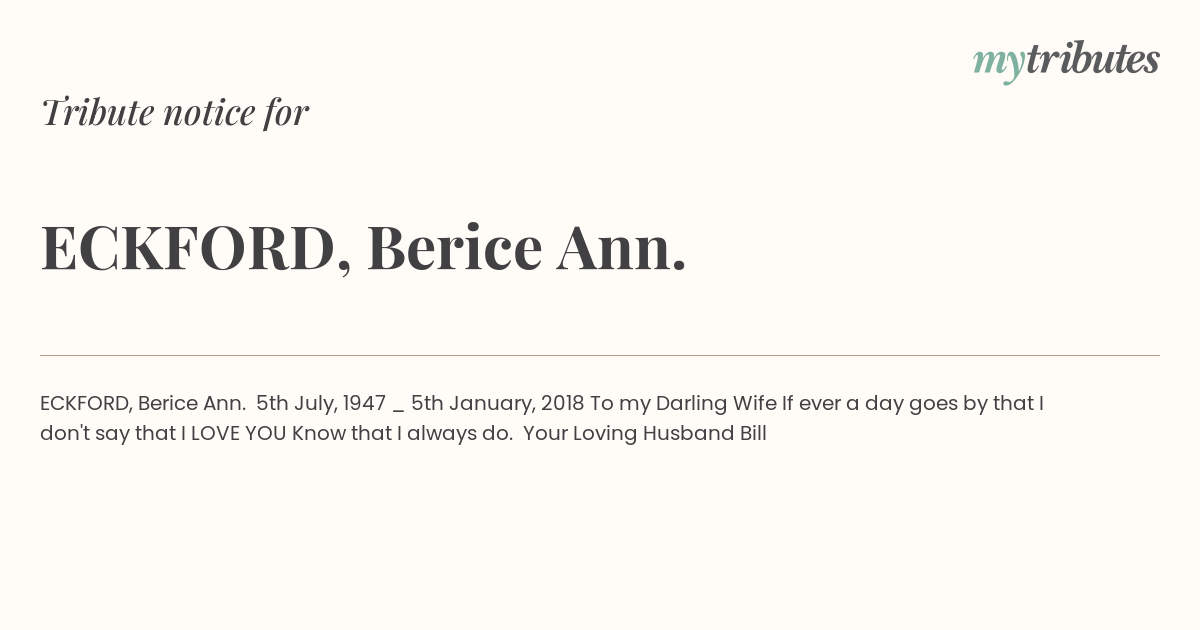Click the date "5th January, 2018"
Image resolution: width=1200 pixels, height=630 pixels.
498,403
